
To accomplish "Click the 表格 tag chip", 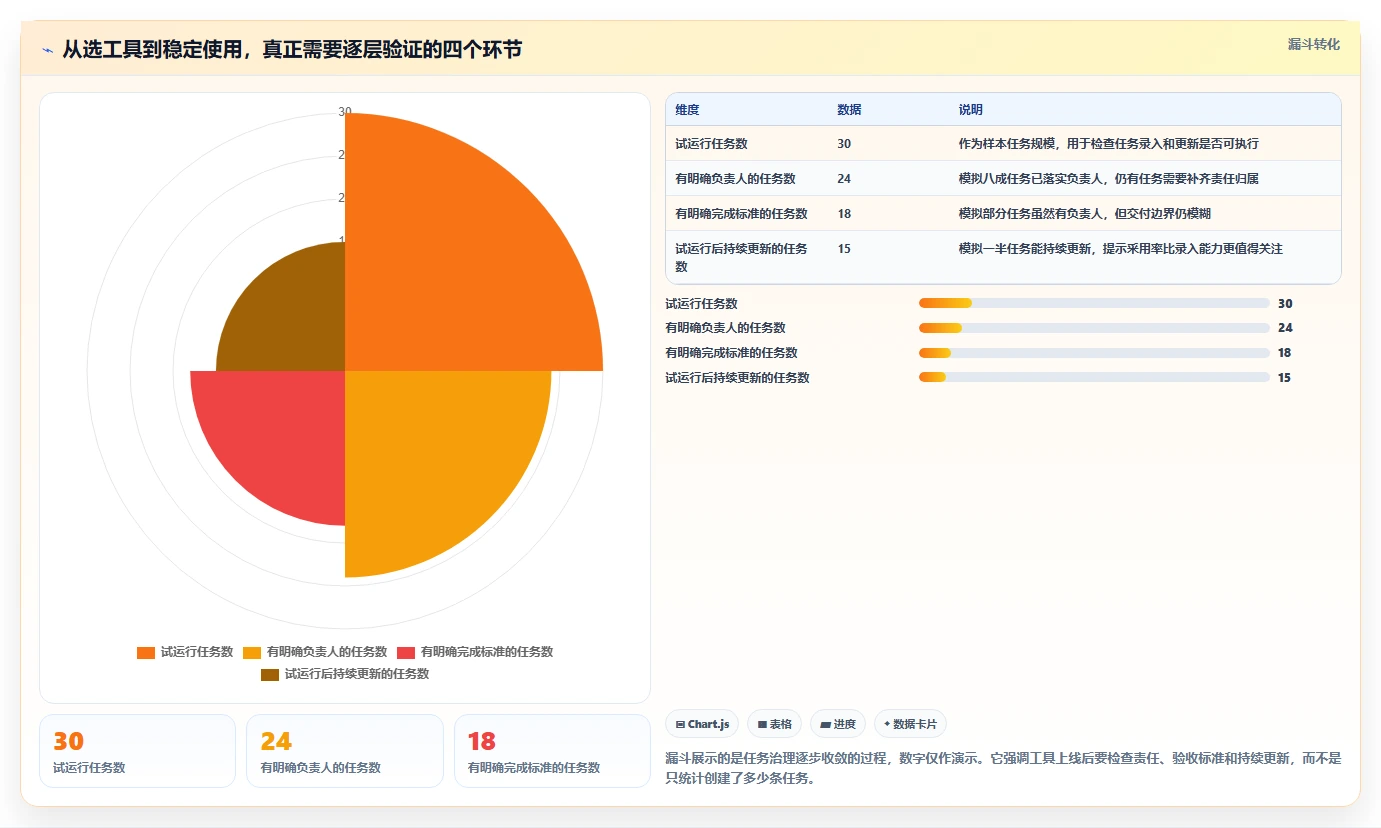I will coord(775,724).
